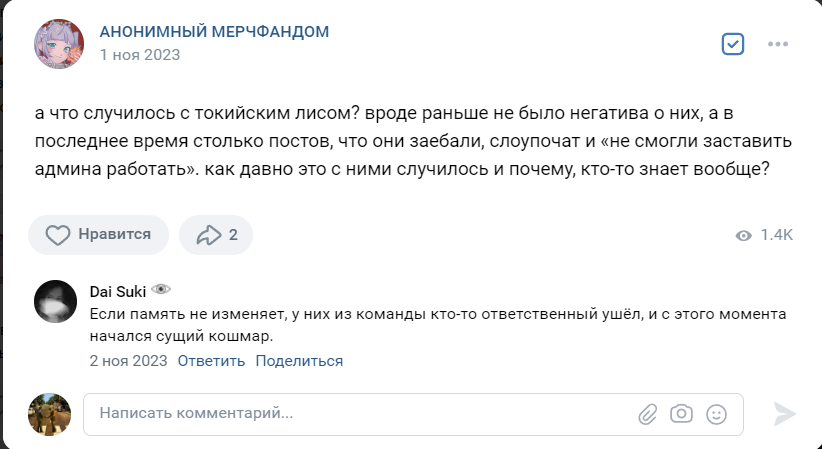Open АНОНИМНЫЙ МЕРЧФАНДОМ community avatar
Screen dimensions: 822x449
point(59,44)
